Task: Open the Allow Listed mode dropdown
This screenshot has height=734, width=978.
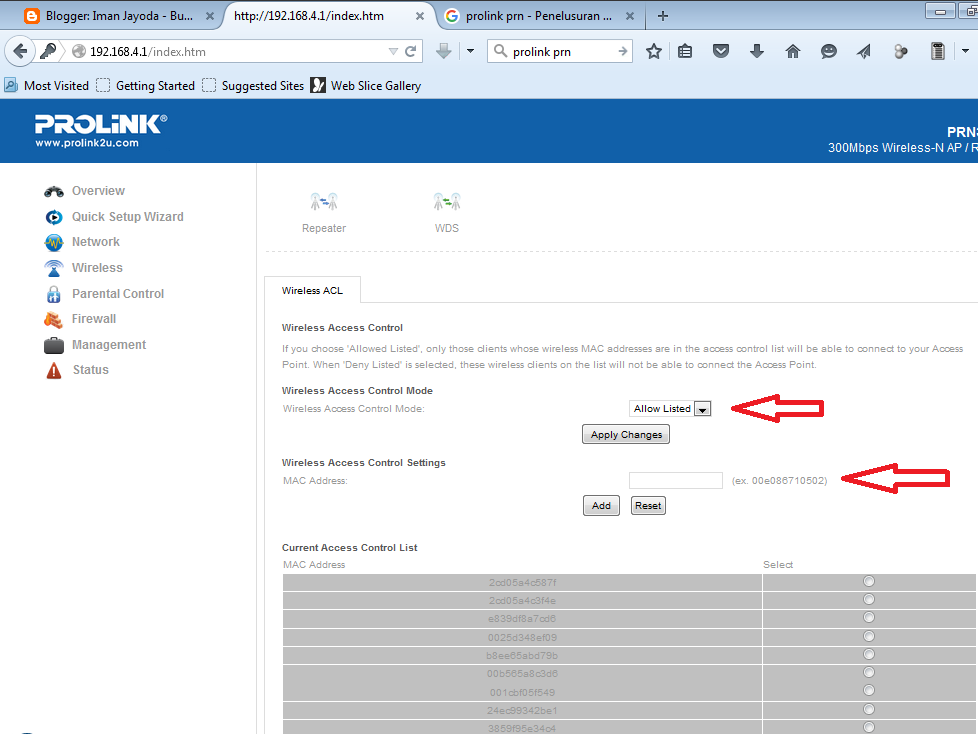Action: click(x=670, y=408)
